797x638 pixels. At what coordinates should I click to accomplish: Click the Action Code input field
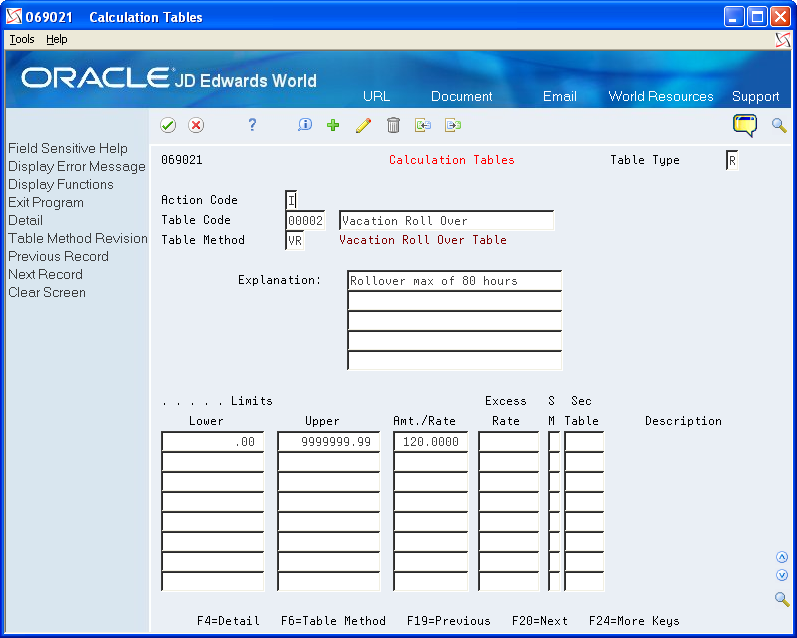coord(291,200)
